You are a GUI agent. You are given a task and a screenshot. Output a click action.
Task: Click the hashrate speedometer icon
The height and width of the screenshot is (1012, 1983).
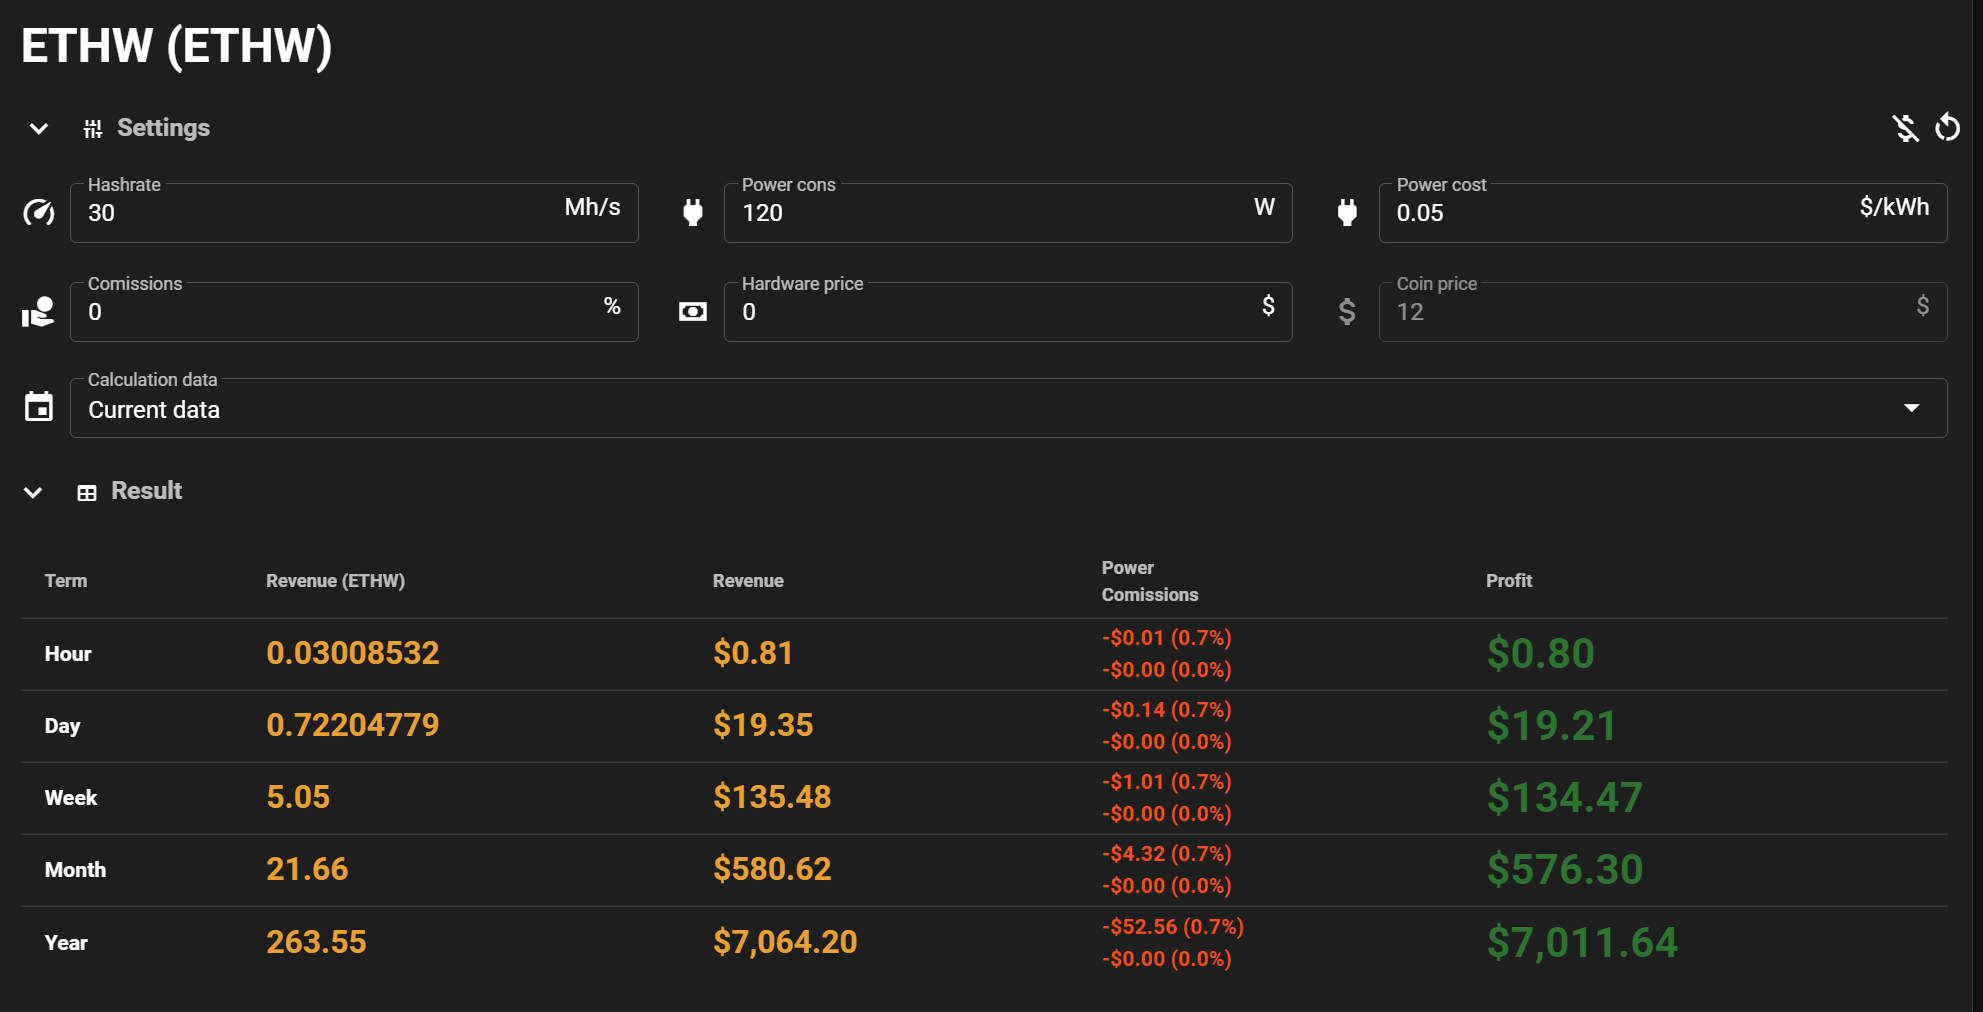point(39,212)
